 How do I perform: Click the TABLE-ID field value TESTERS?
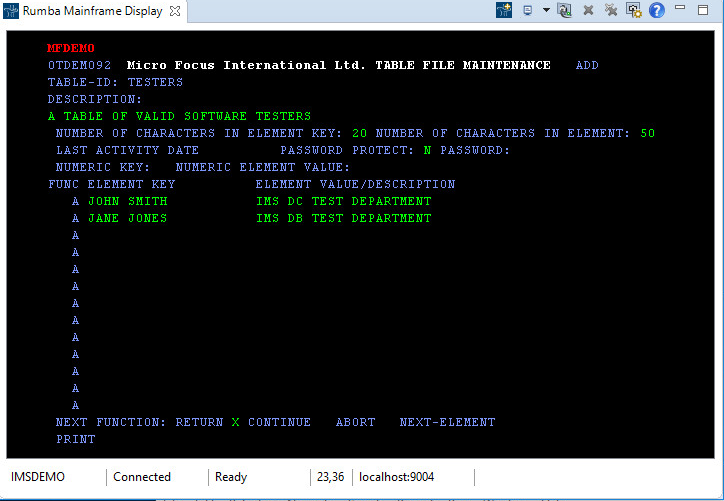[155, 82]
